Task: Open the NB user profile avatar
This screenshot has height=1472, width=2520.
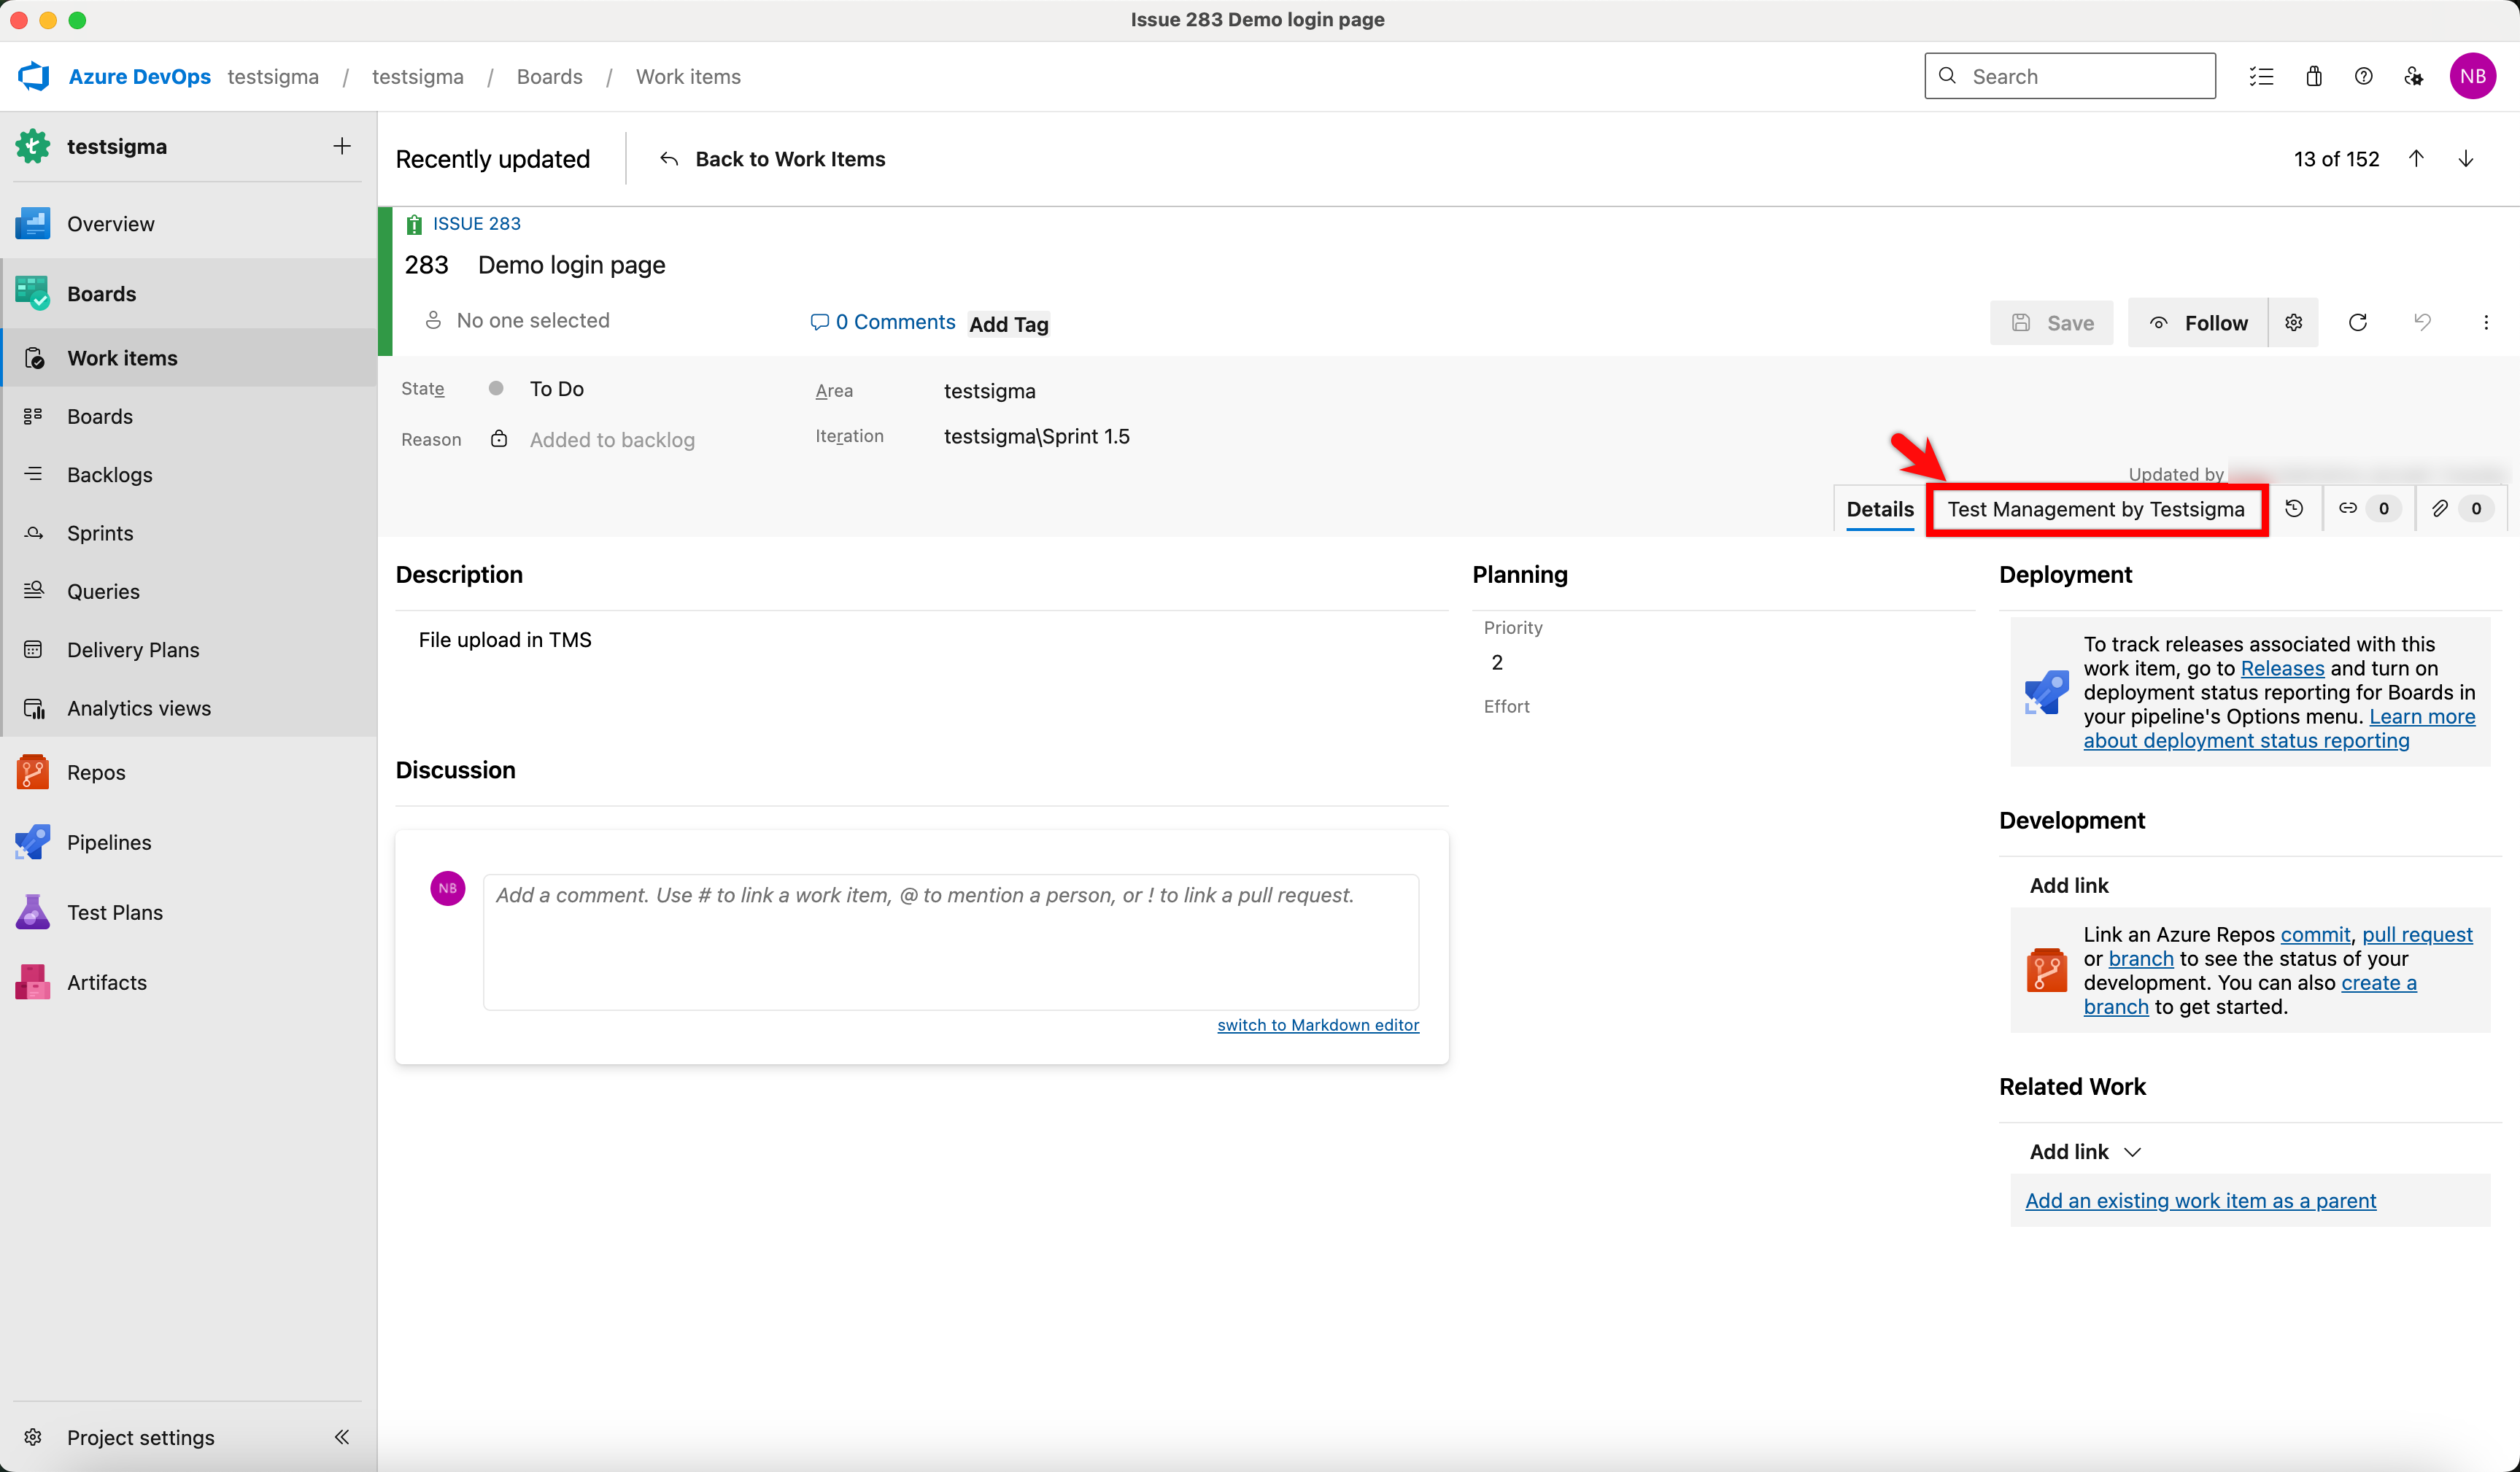Action: (2472, 76)
